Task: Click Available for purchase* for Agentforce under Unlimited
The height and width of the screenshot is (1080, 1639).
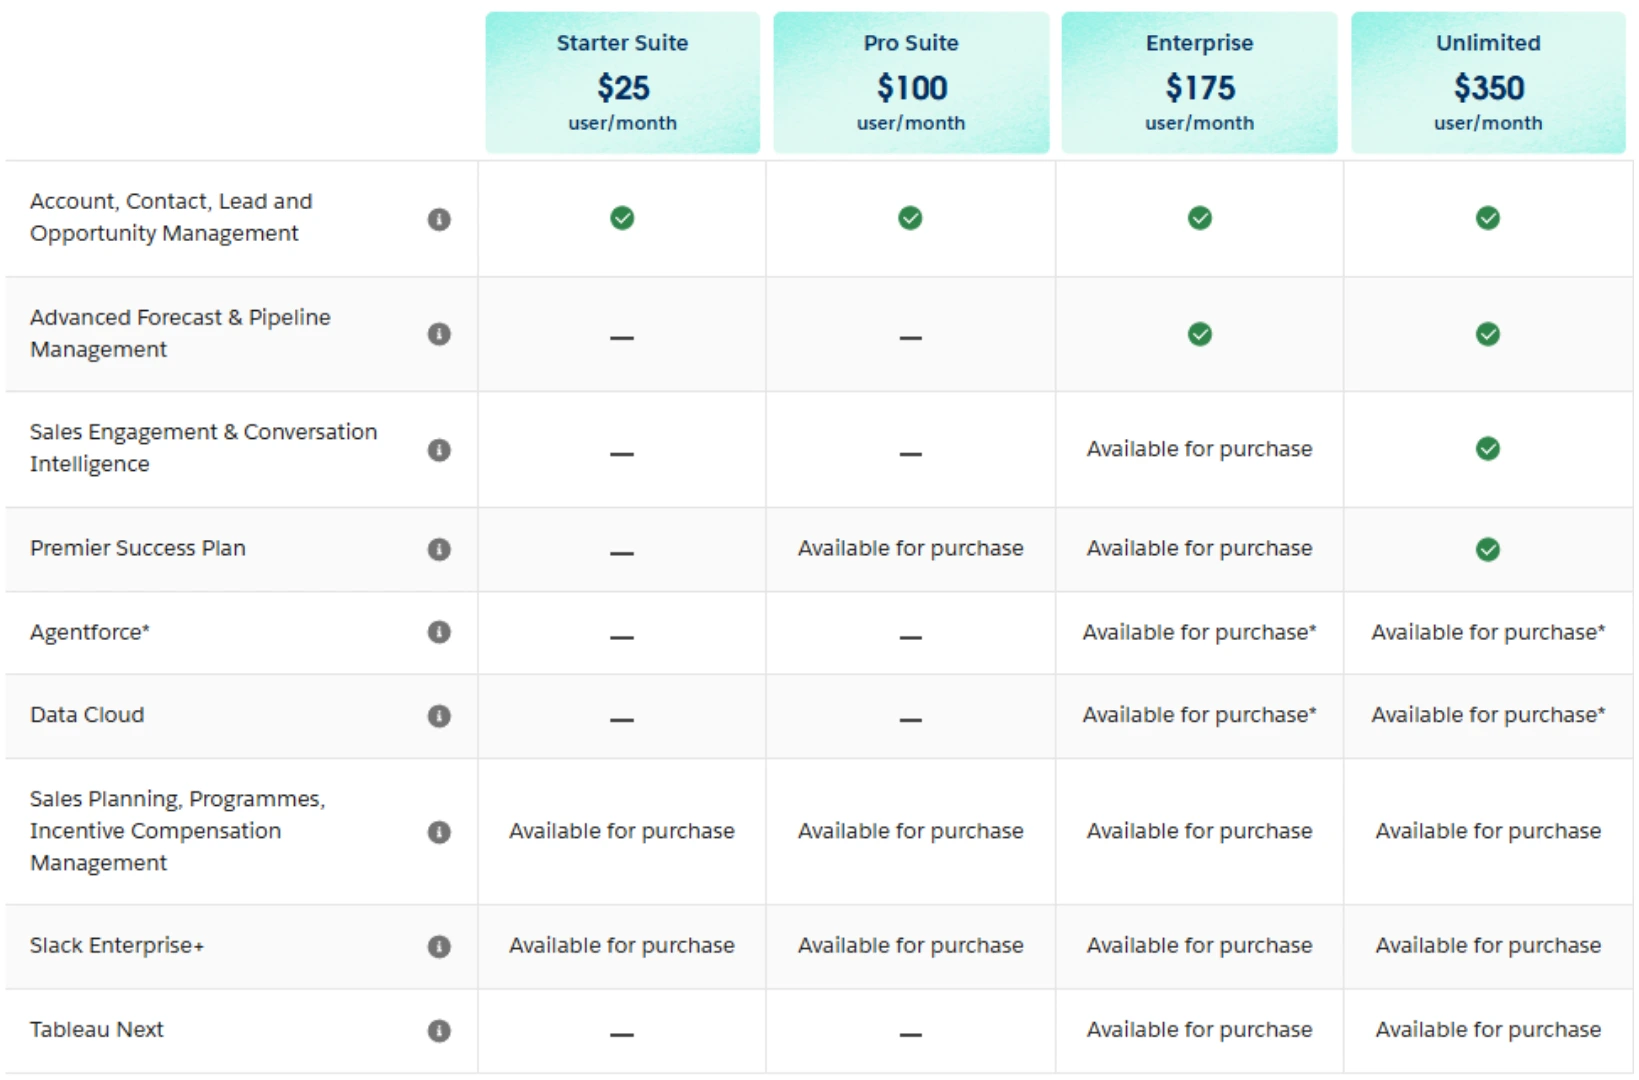Action: [1487, 632]
